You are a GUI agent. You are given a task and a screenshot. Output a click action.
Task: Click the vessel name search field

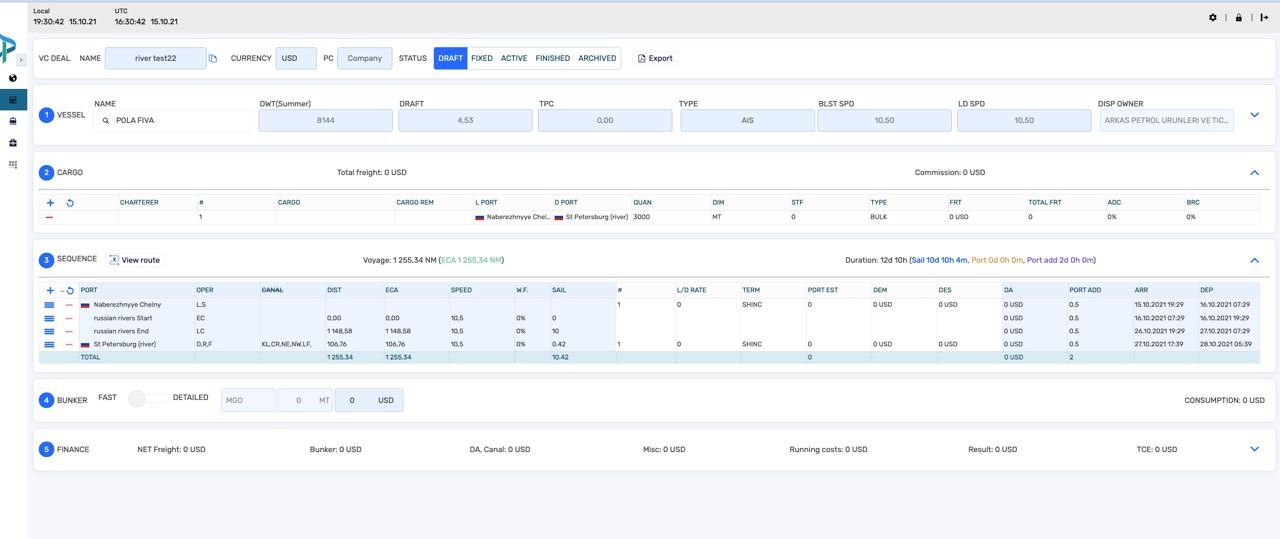pyautogui.click(x=174, y=120)
